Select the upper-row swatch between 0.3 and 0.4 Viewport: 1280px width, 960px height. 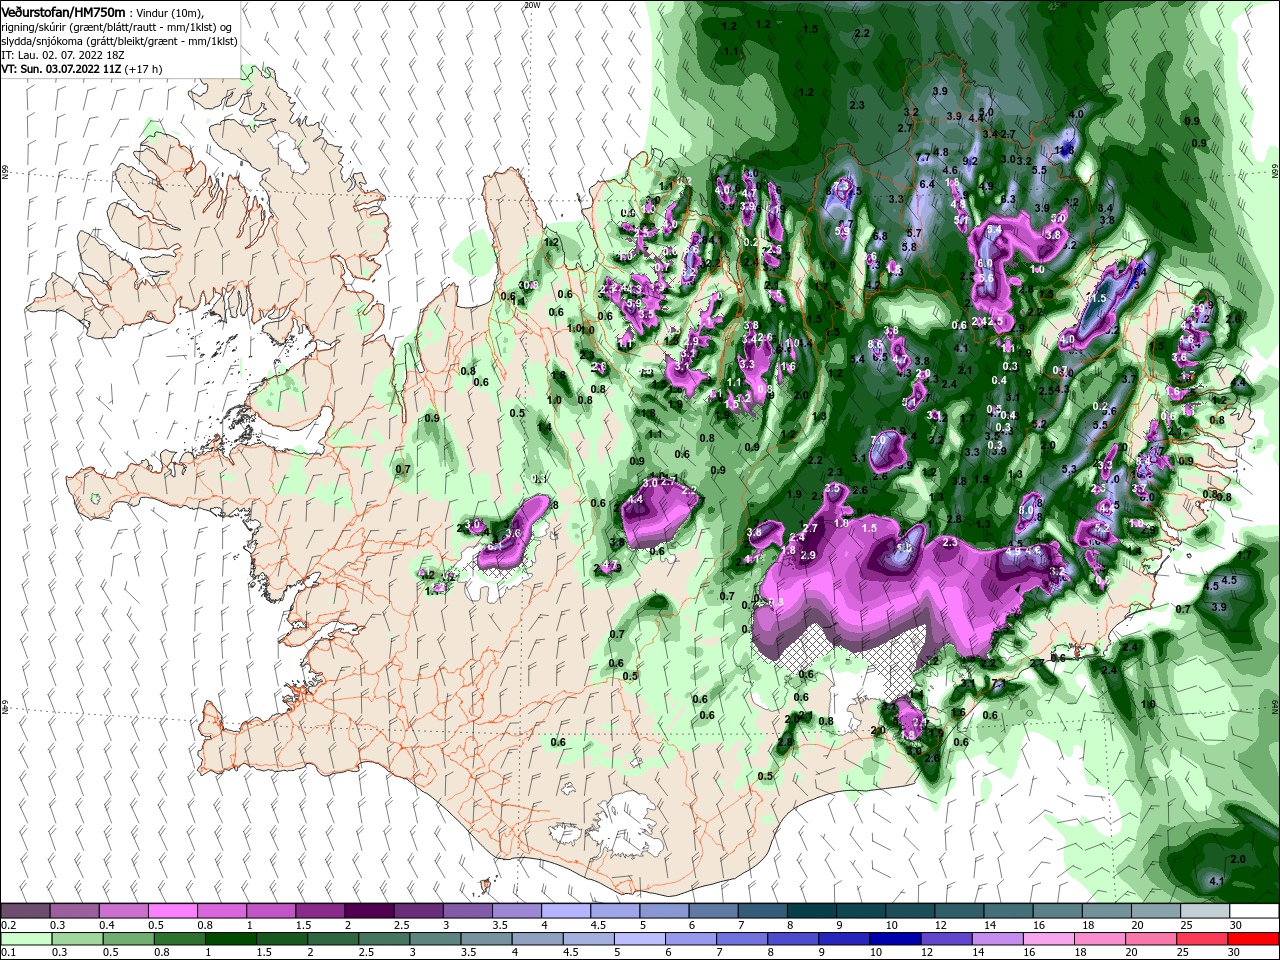click(75, 911)
